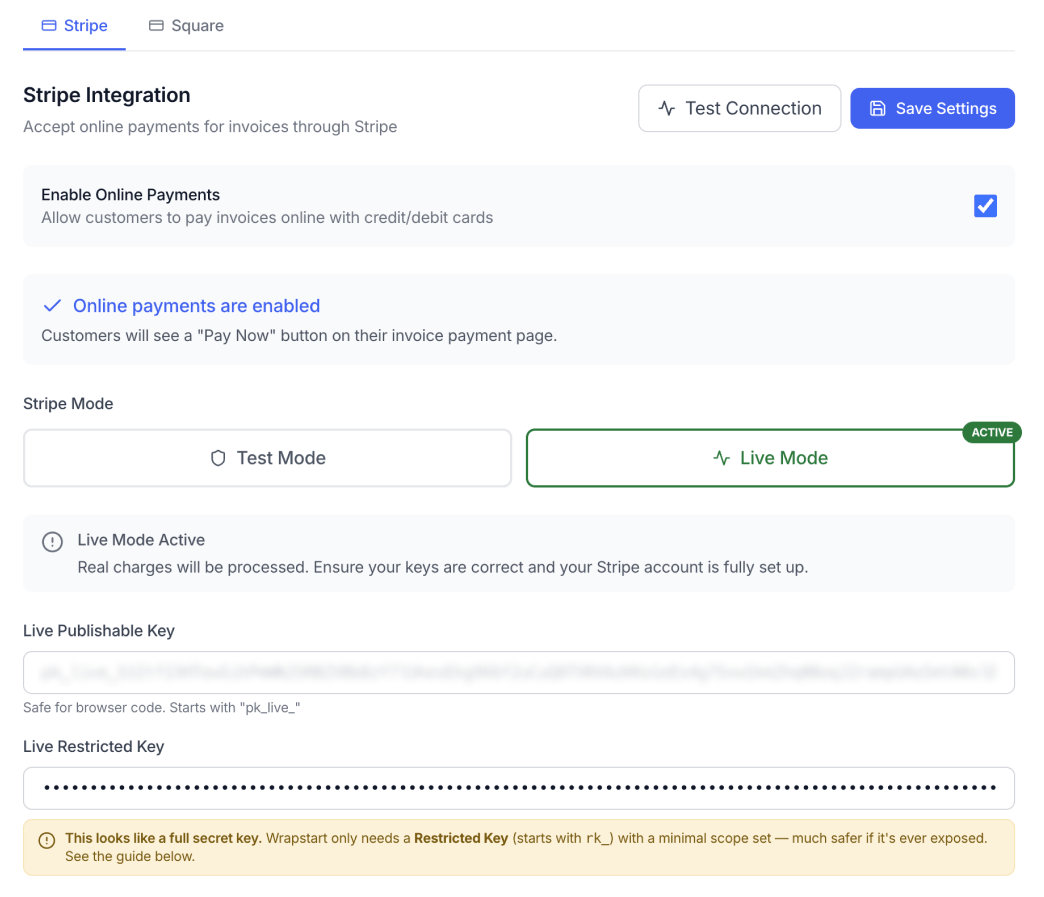The height and width of the screenshot is (897, 1044).
Task: Click the warning icon in secret key notice
Action: [47, 840]
